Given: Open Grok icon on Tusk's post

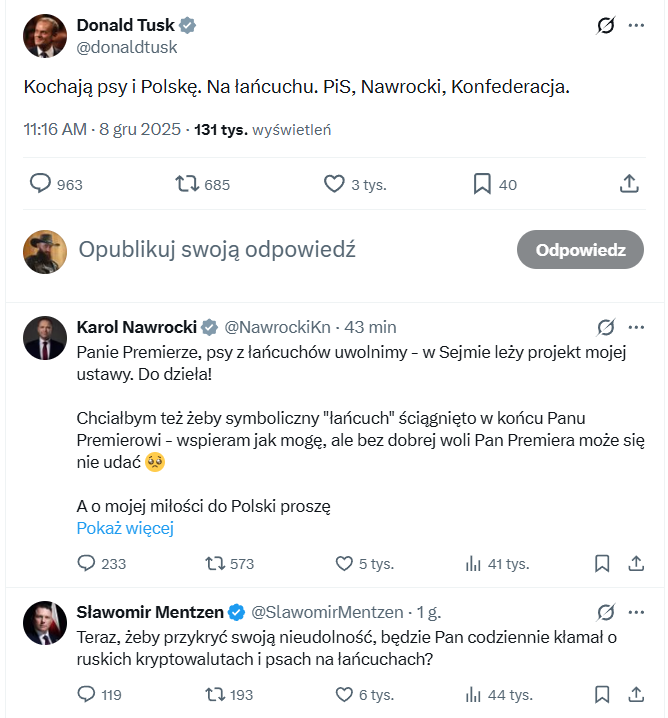Looking at the screenshot, I should pyautogui.click(x=604, y=26).
